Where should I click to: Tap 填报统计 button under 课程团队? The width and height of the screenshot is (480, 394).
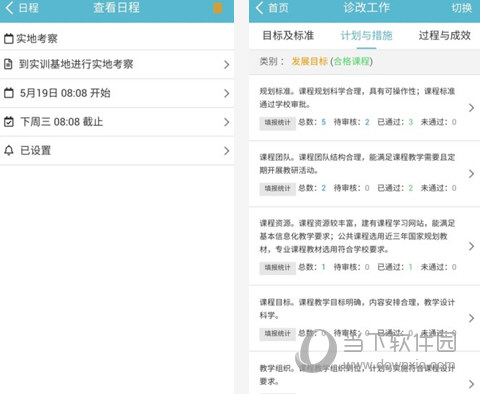(x=277, y=189)
